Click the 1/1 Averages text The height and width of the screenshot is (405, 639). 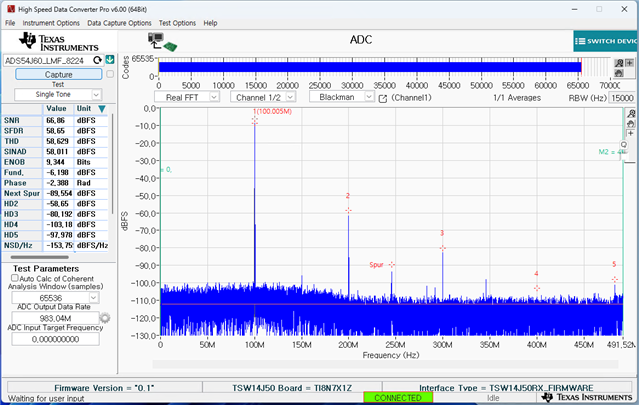[517, 98]
